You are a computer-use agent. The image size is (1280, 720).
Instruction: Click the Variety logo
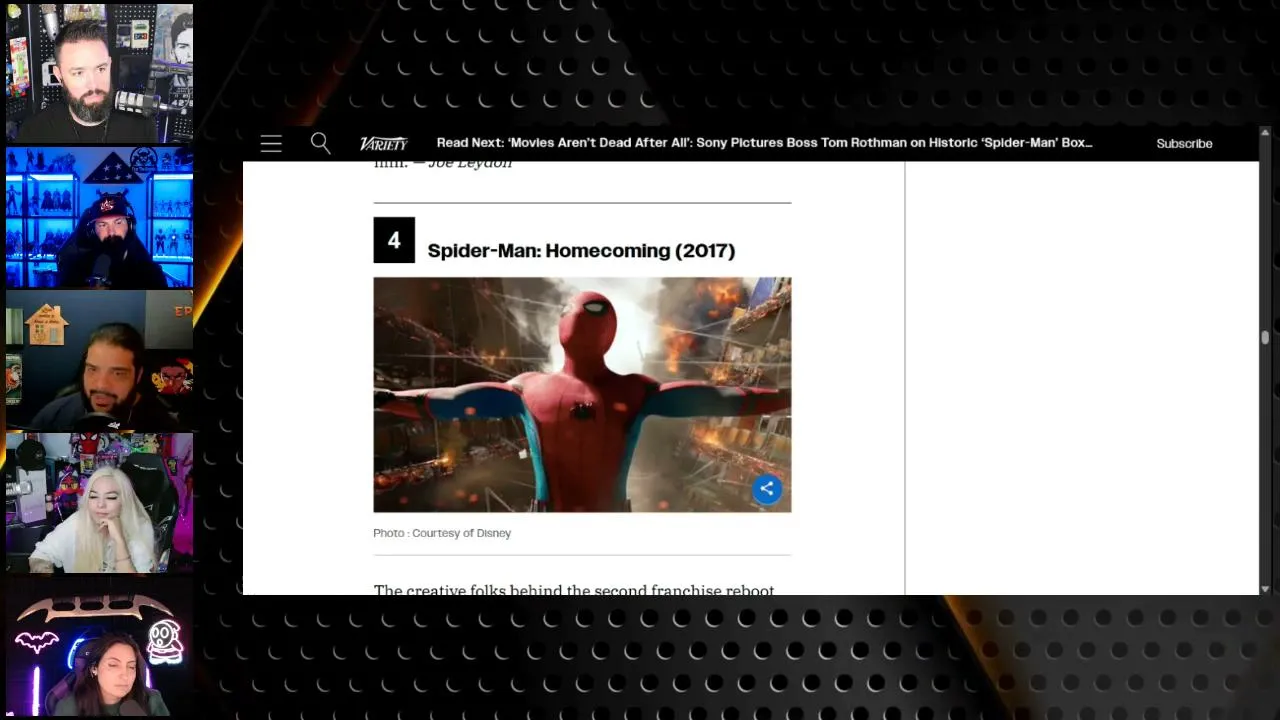(x=384, y=144)
